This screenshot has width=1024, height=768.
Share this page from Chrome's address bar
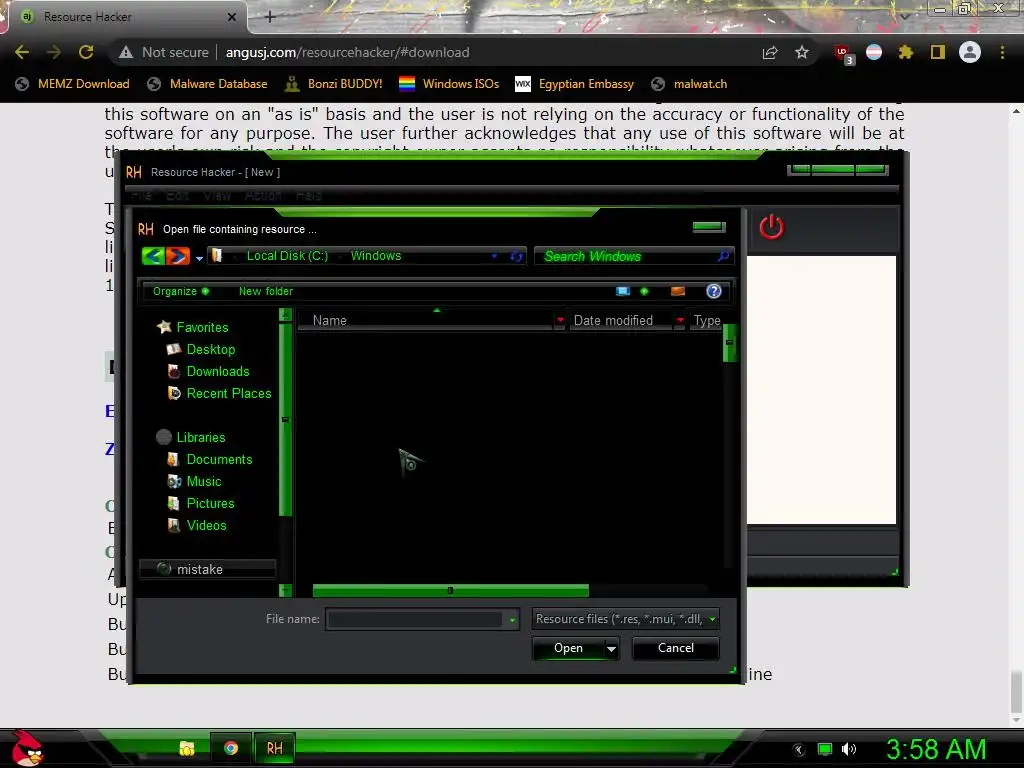click(770, 52)
